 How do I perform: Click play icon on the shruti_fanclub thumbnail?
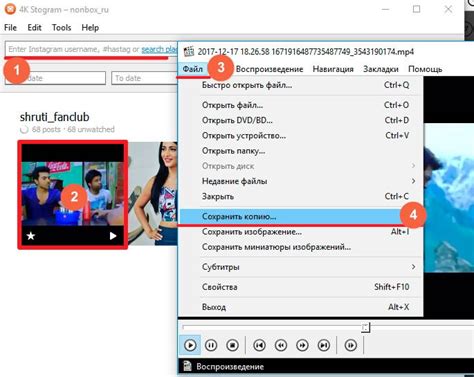(113, 236)
